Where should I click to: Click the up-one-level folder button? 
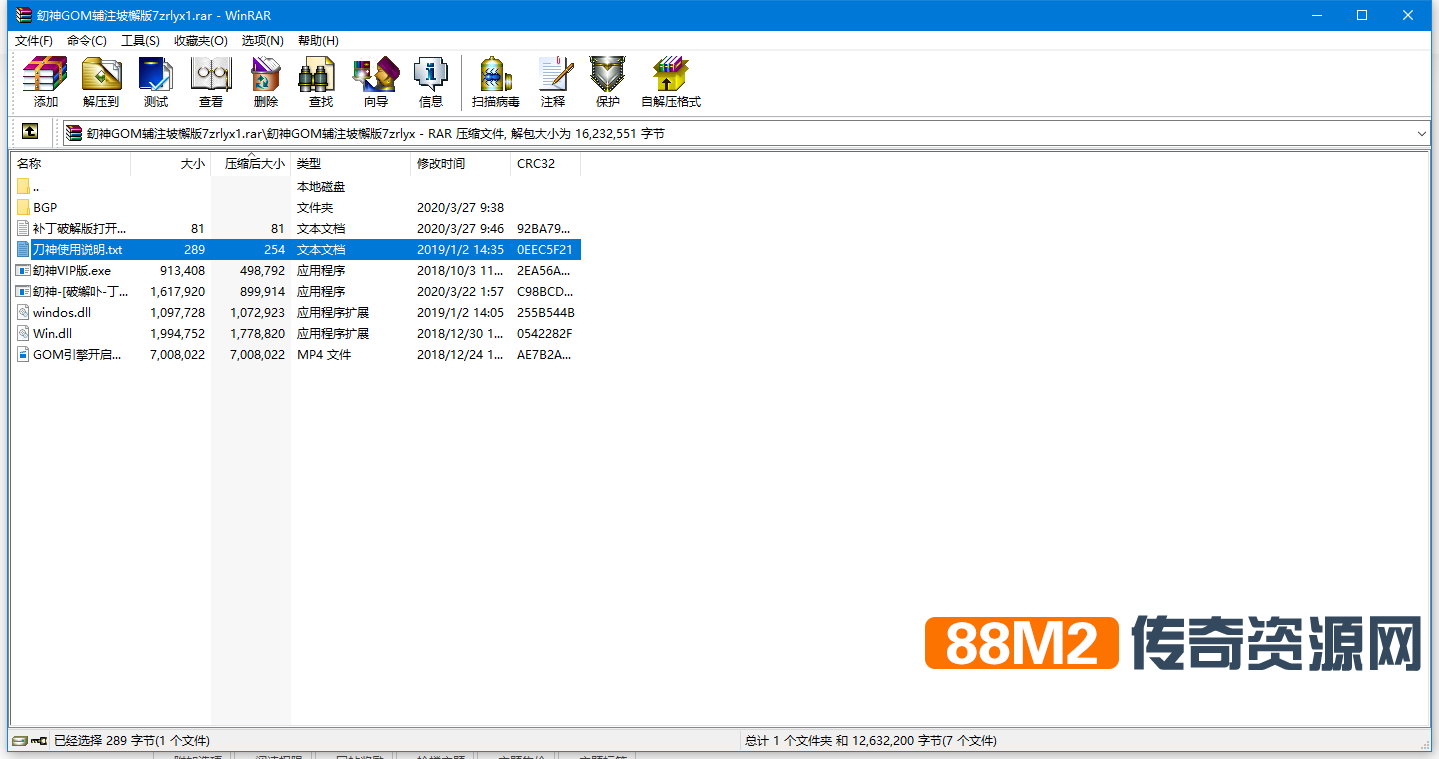[x=30, y=131]
